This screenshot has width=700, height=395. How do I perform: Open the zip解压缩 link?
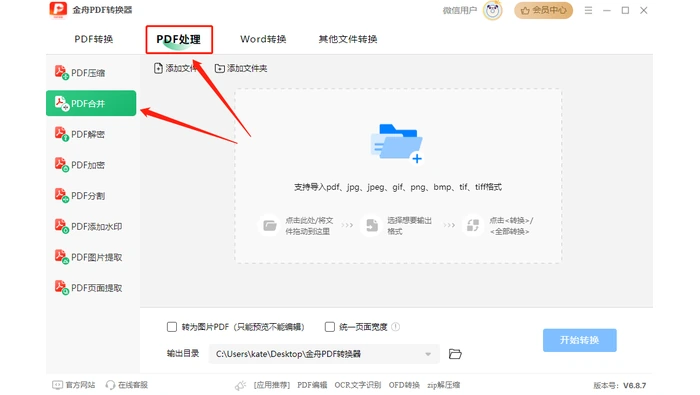[443, 385]
